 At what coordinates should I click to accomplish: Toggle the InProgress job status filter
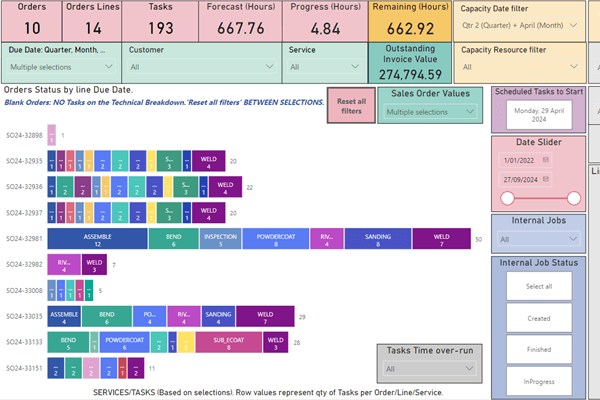539,380
